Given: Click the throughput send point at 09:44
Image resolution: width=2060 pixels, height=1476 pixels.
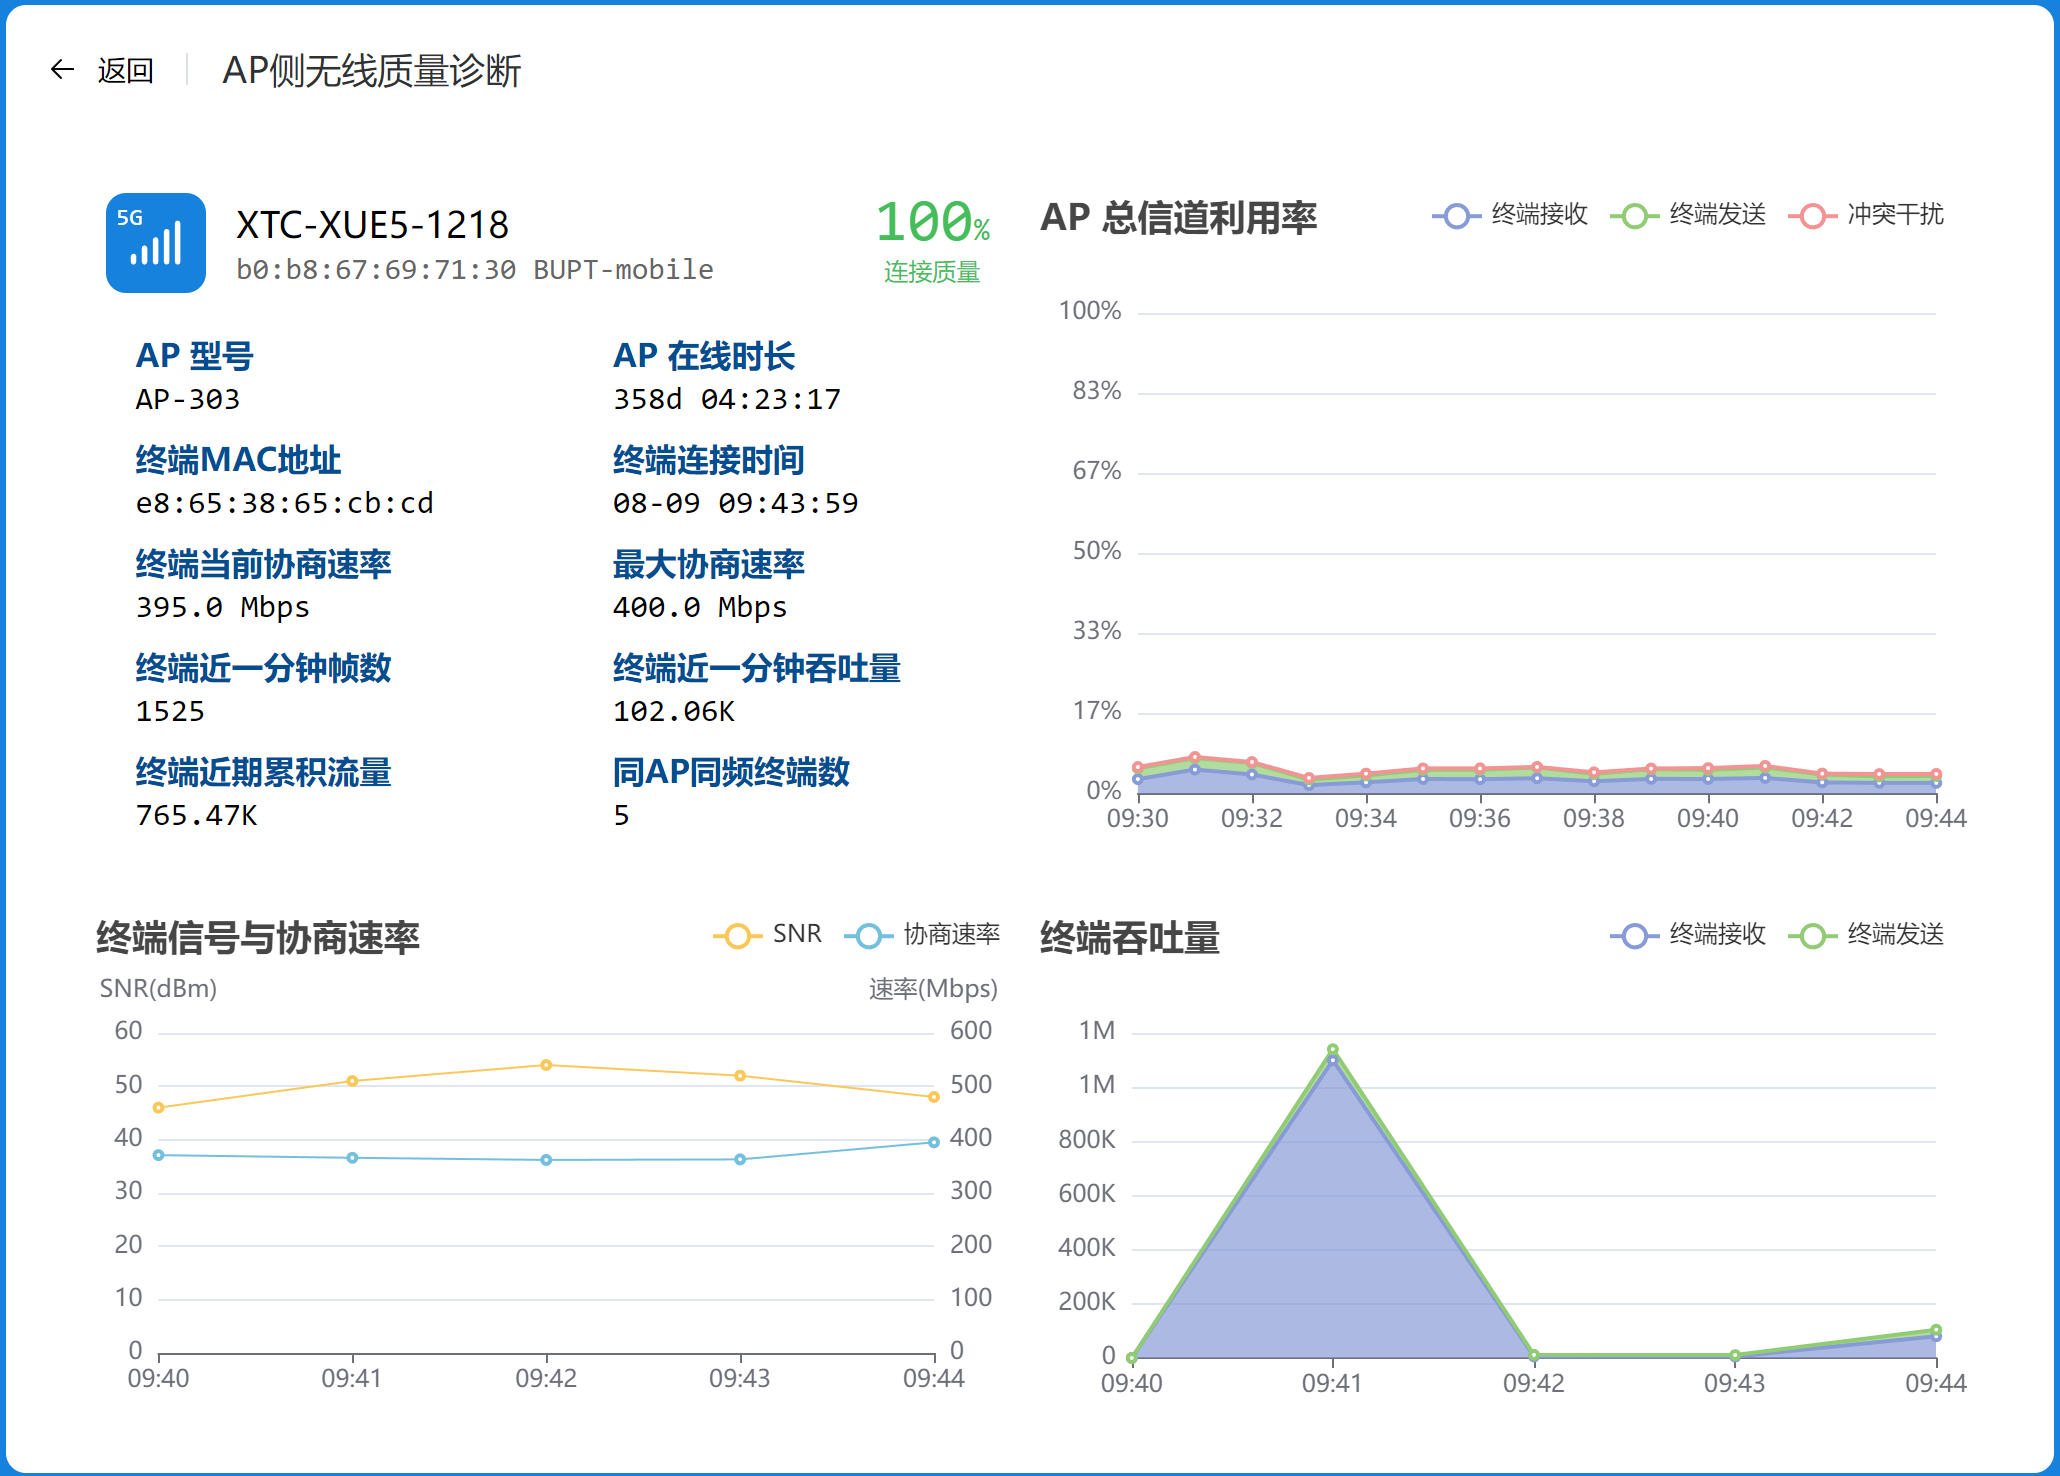Looking at the screenshot, I should 1936,1330.
